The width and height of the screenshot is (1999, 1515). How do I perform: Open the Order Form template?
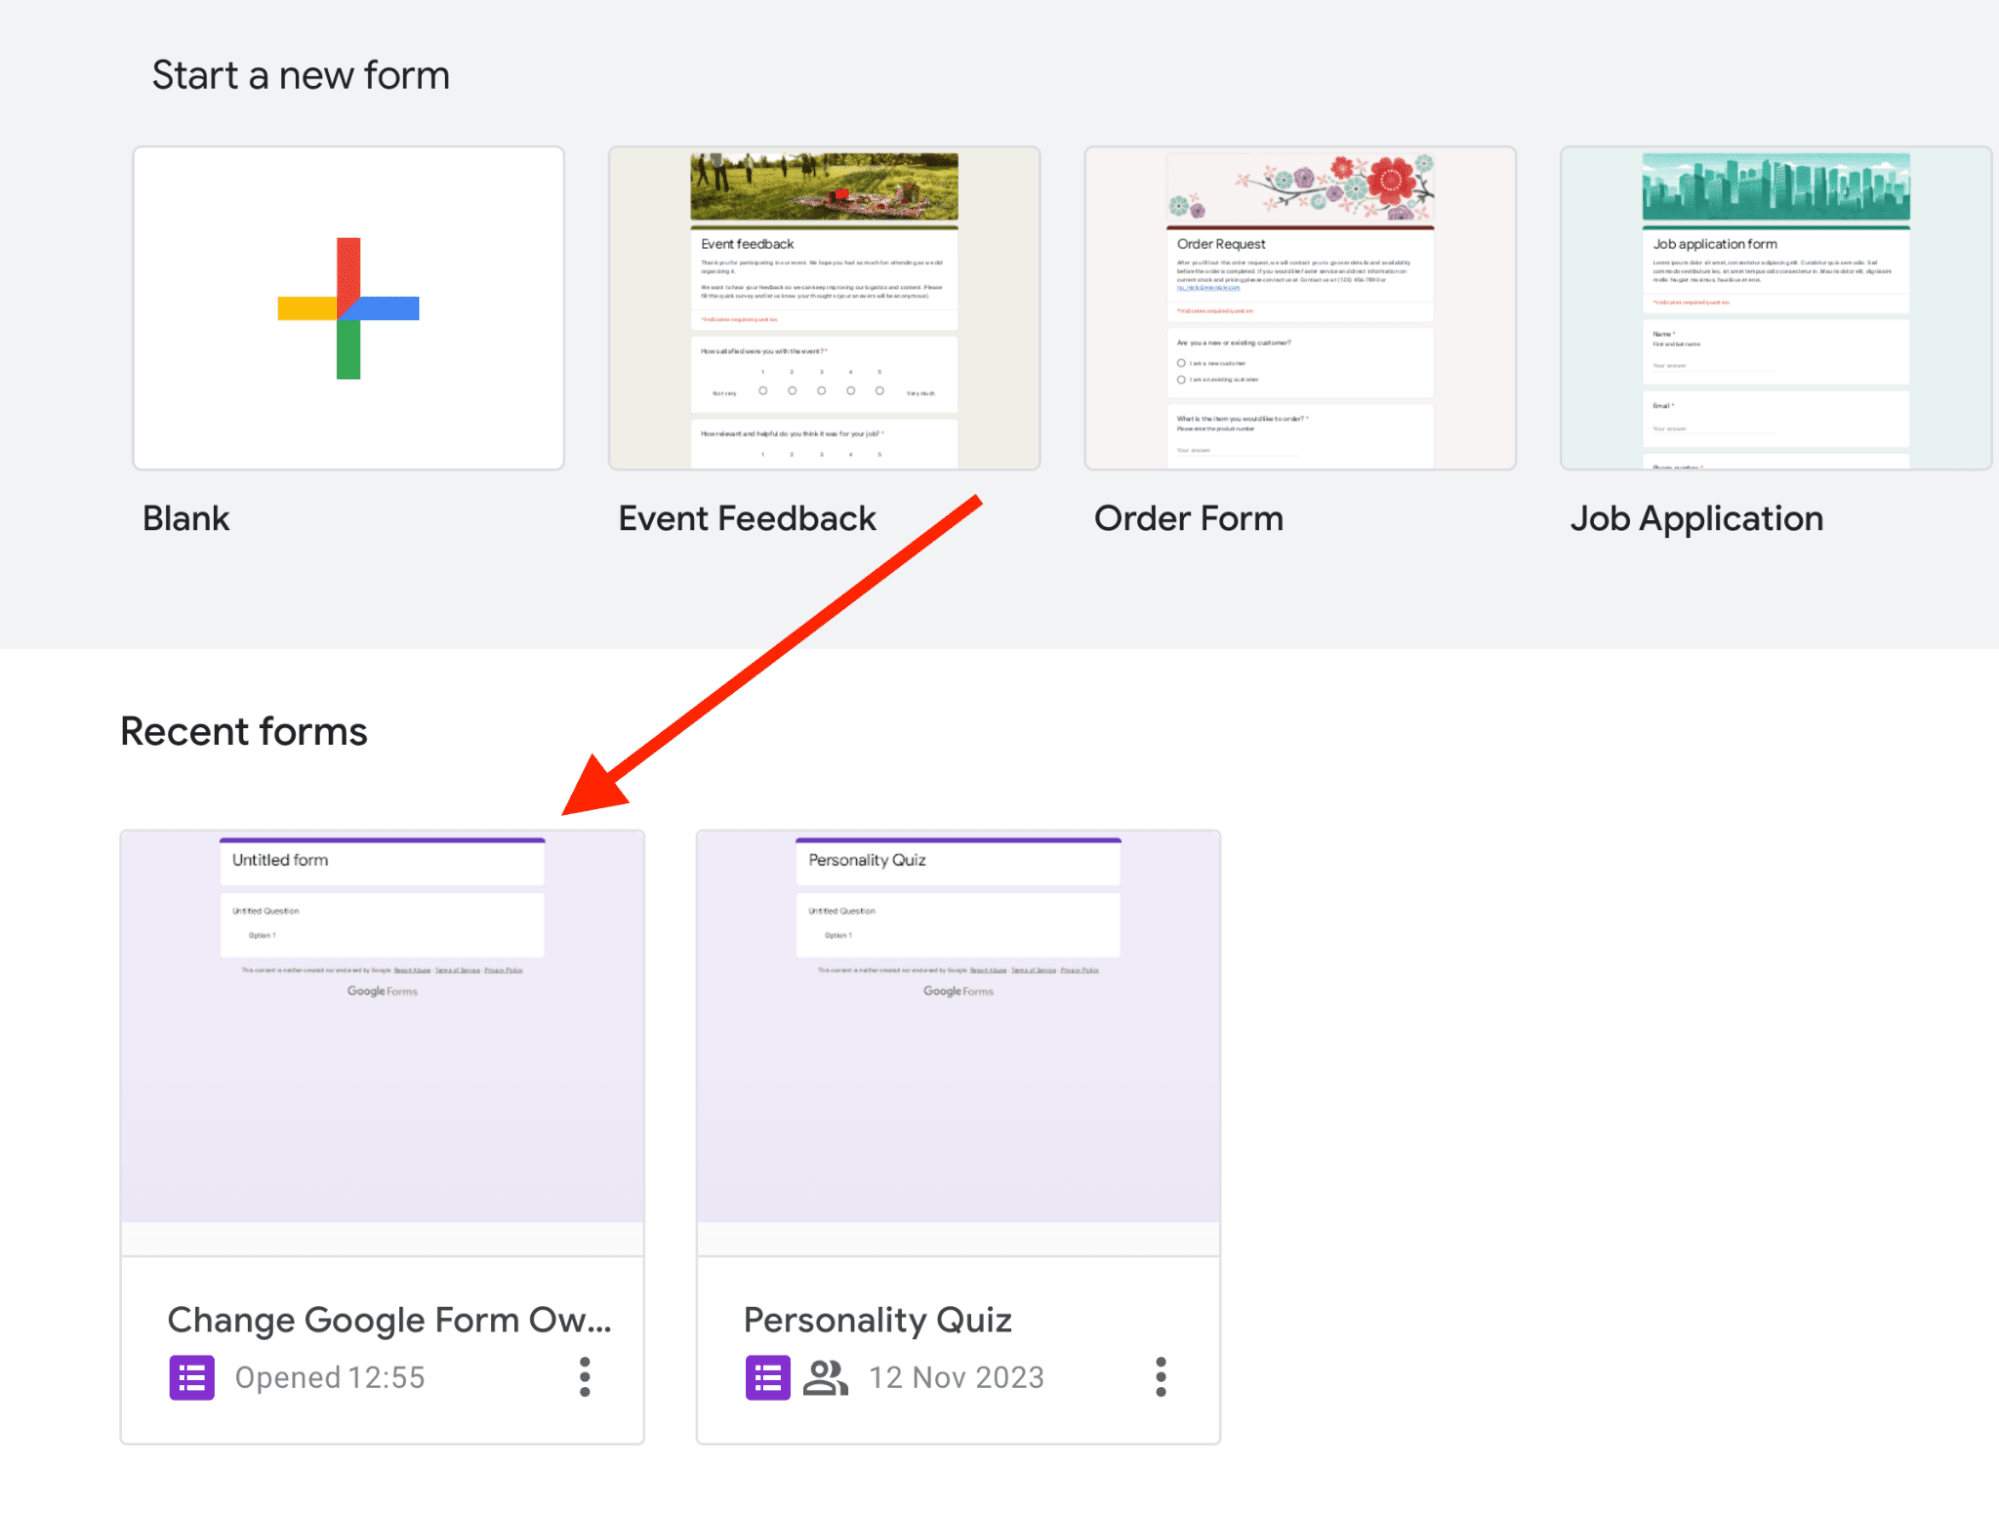click(1299, 308)
